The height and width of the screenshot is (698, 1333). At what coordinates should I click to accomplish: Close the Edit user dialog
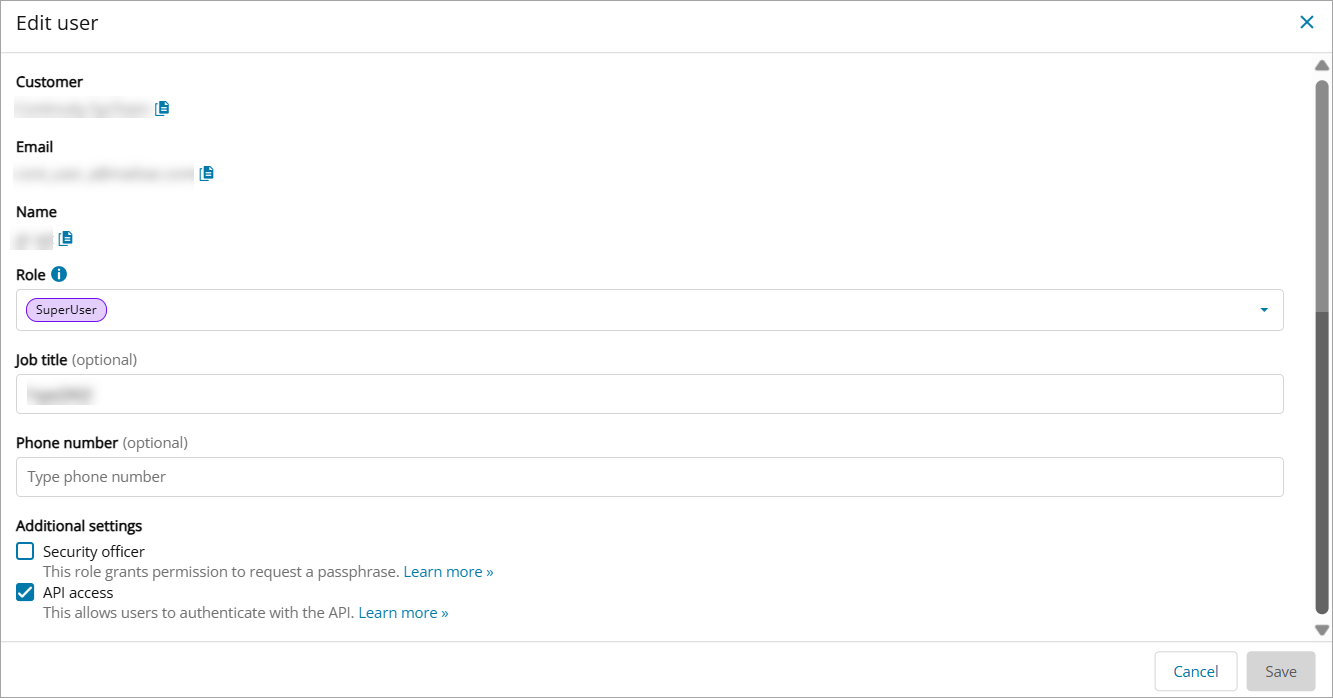pos(1306,22)
